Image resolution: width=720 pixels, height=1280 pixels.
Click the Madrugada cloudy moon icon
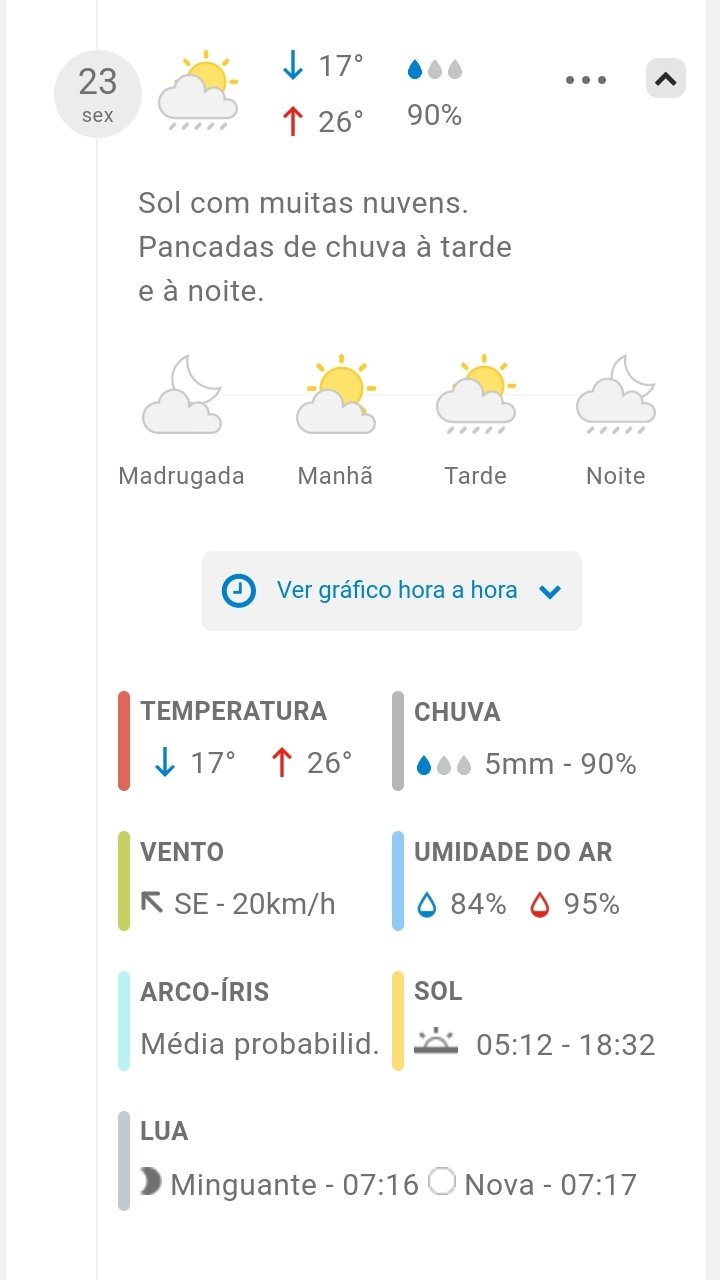(x=181, y=395)
